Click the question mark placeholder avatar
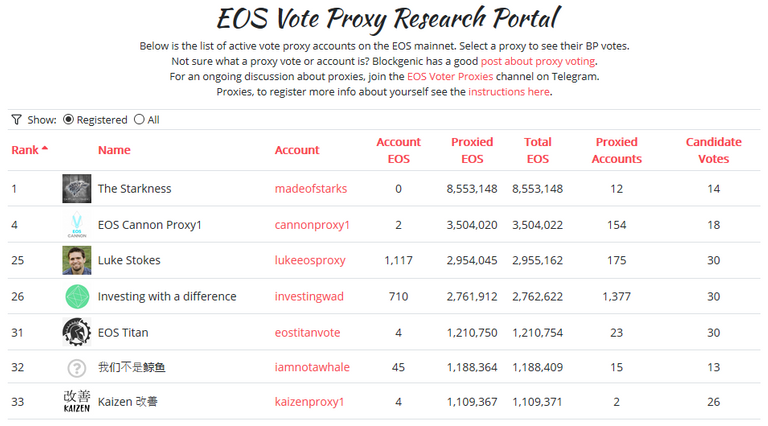 click(77, 368)
